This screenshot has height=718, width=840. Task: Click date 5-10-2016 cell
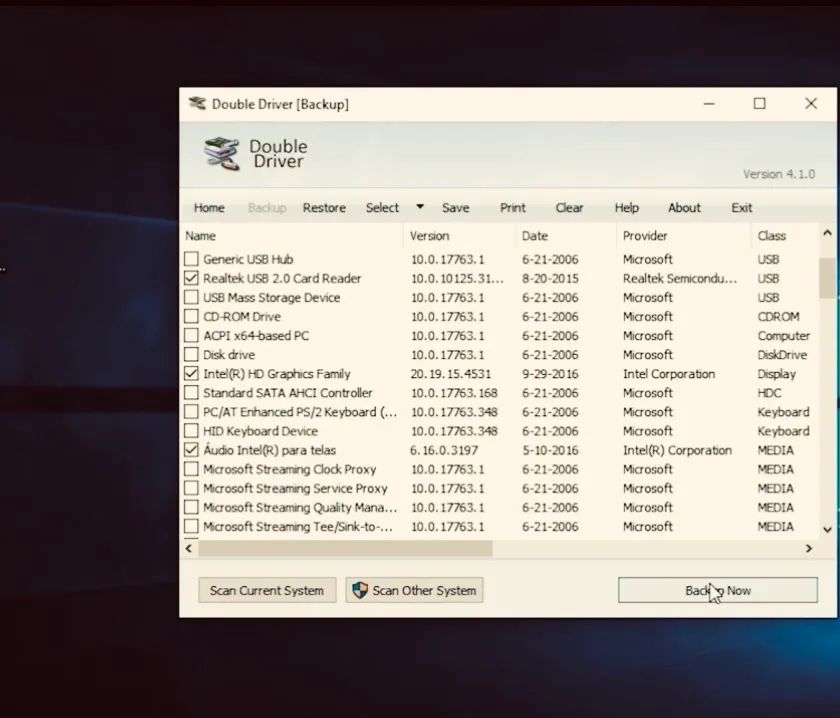click(550, 450)
